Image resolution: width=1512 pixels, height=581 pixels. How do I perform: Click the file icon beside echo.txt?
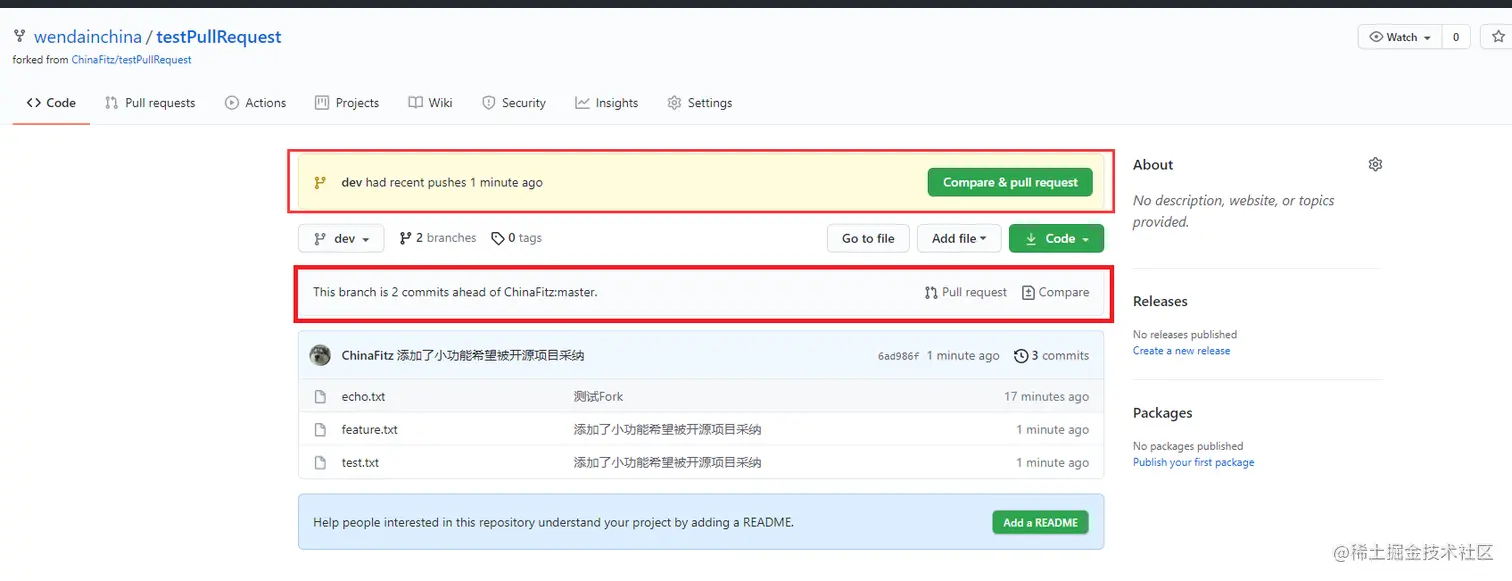[x=321, y=397]
